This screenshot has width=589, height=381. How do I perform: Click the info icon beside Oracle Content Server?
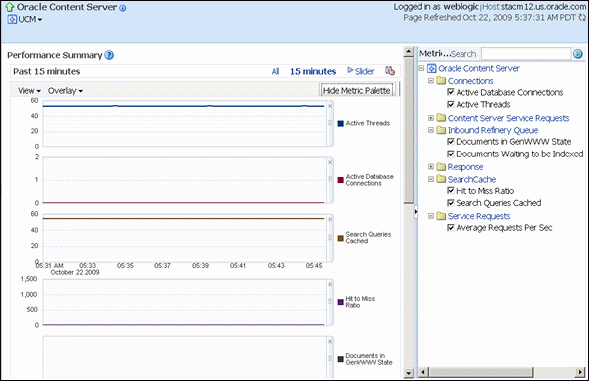click(x=123, y=8)
